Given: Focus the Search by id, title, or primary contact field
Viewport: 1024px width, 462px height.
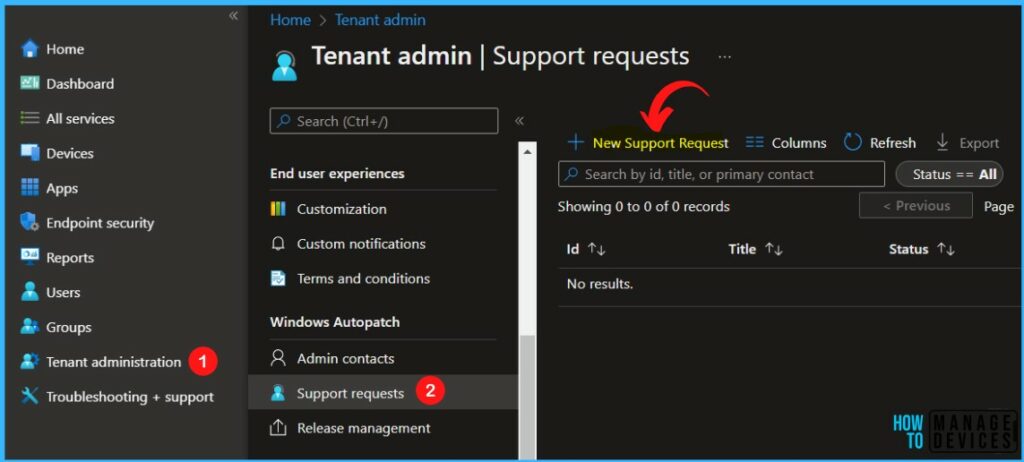Looking at the screenshot, I should pyautogui.click(x=721, y=174).
